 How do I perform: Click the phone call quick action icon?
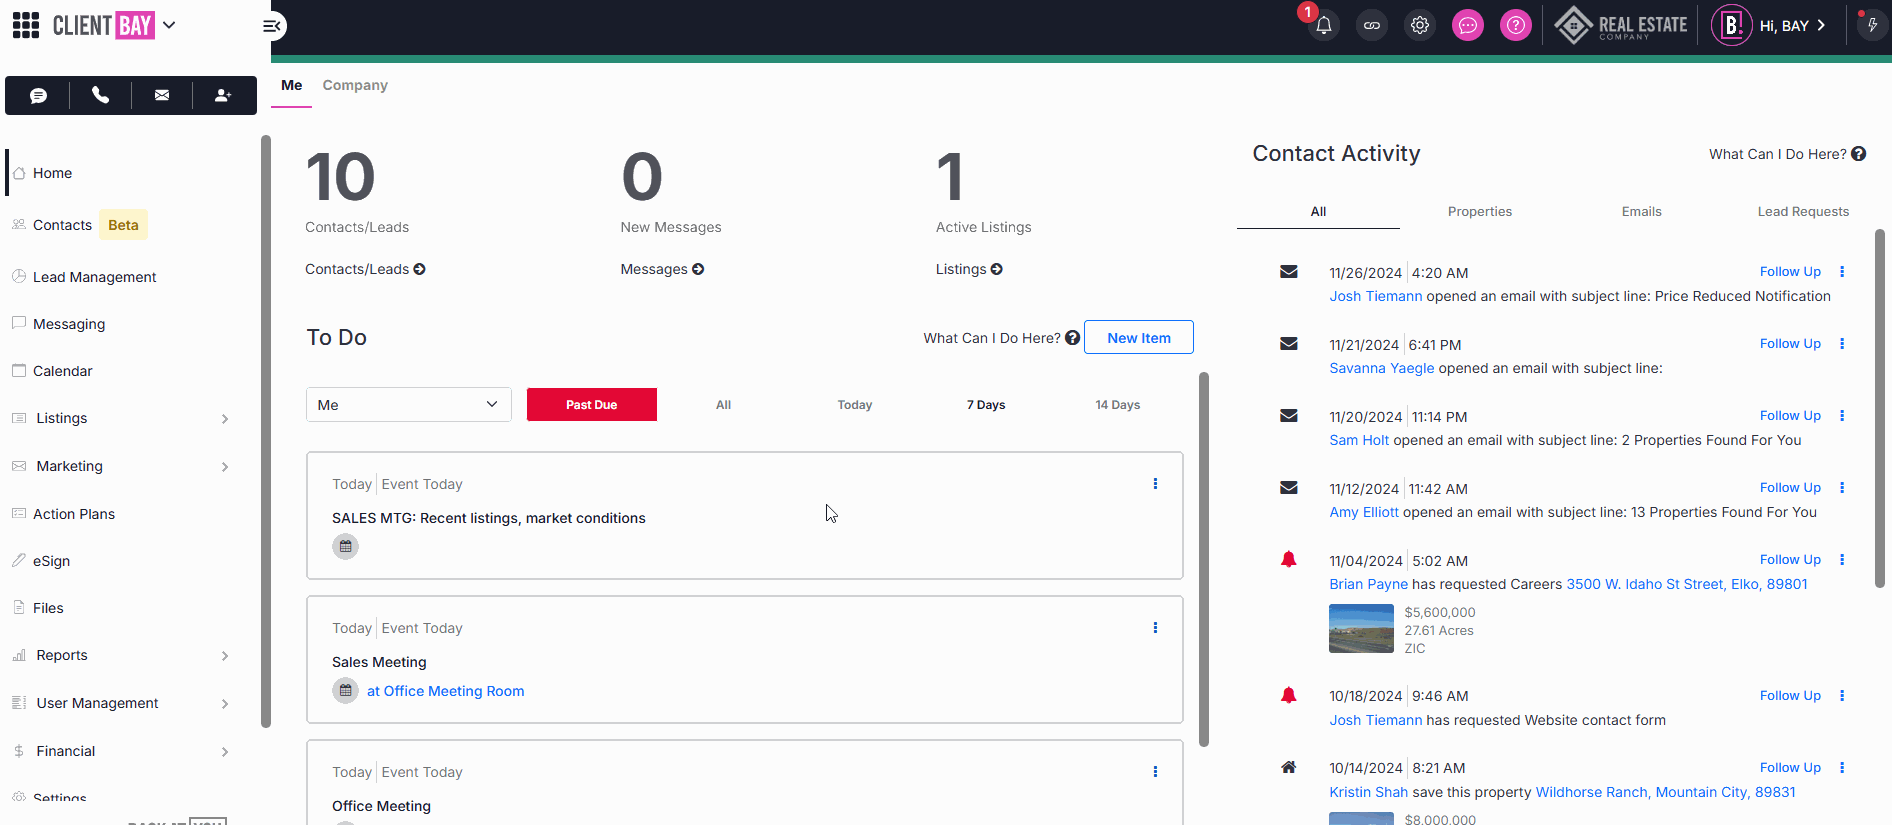click(100, 95)
